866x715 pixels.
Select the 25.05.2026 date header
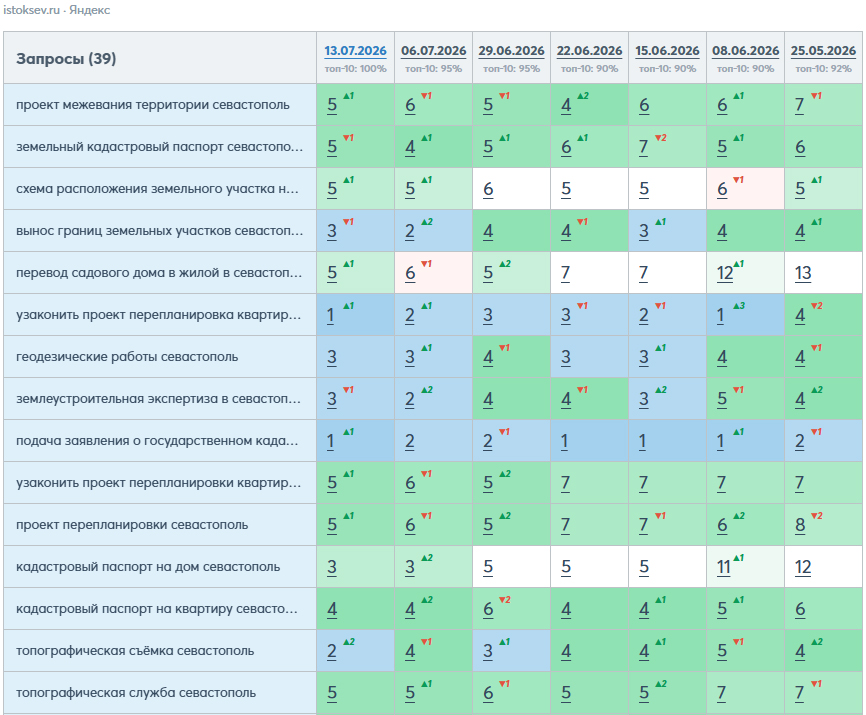pos(823,51)
